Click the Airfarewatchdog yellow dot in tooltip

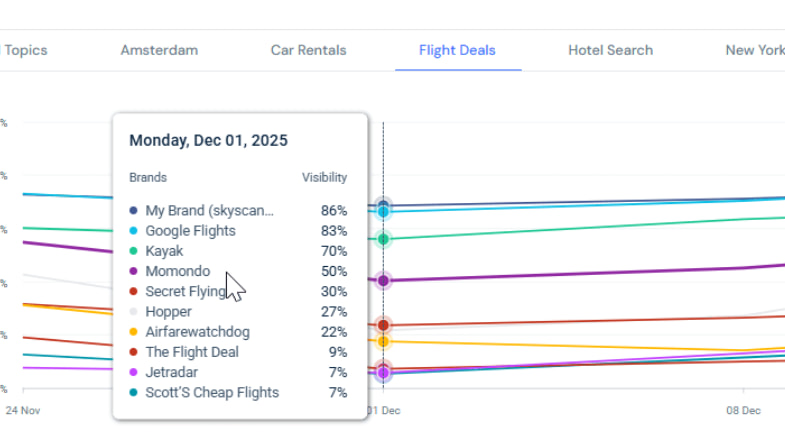tap(134, 332)
